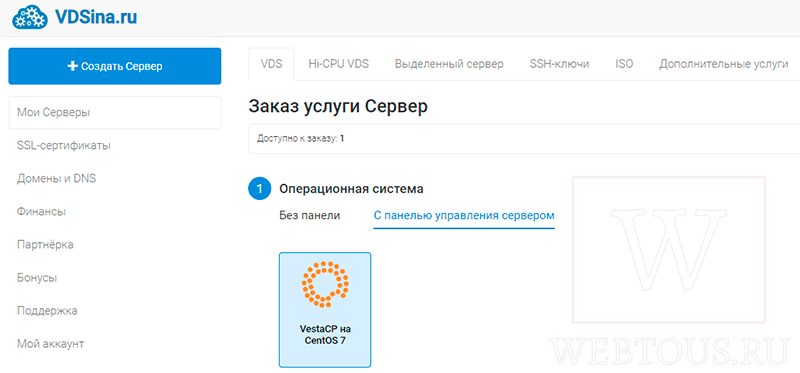The image size is (800, 373).
Task: Open the SSH-ключи tab
Action: coord(559,64)
